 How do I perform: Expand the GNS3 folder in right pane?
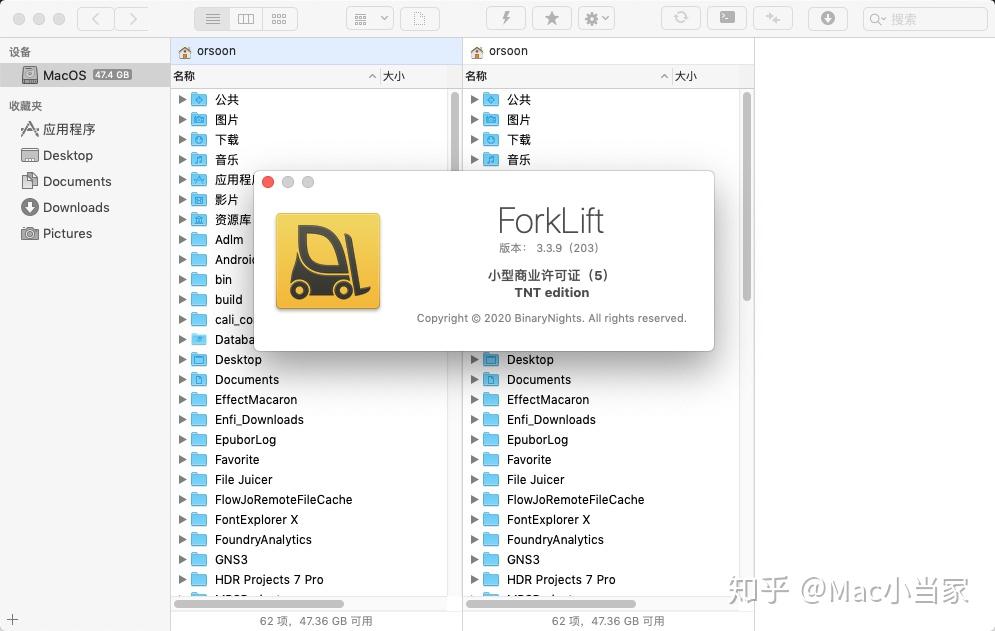(x=474, y=559)
